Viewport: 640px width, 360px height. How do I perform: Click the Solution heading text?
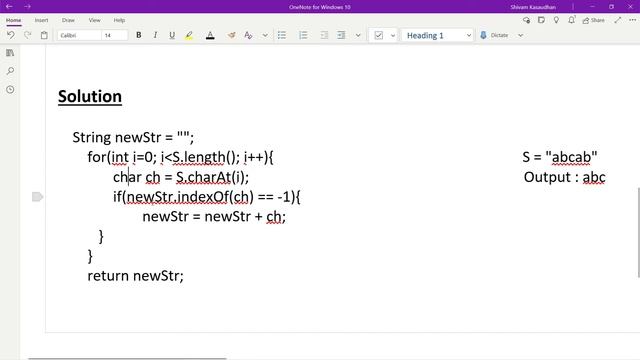point(90,97)
